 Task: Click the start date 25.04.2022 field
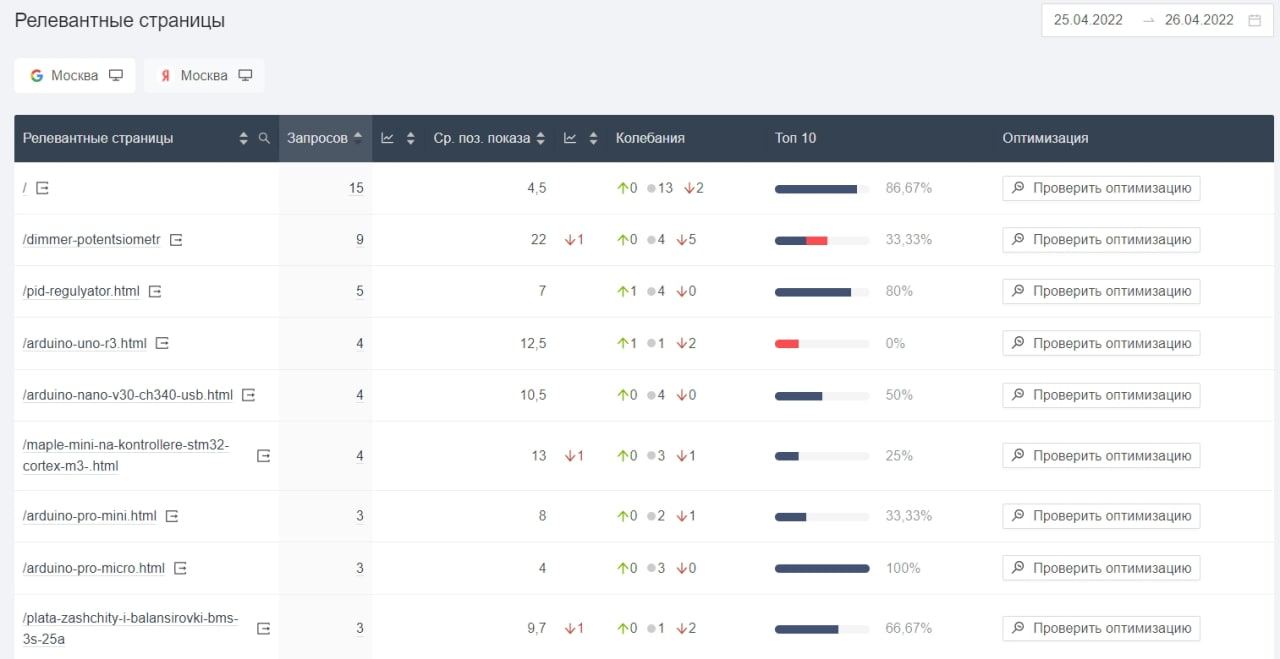(x=1088, y=20)
